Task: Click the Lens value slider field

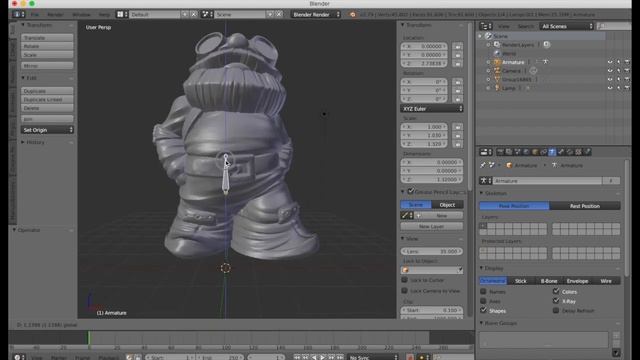Action: (x=432, y=251)
